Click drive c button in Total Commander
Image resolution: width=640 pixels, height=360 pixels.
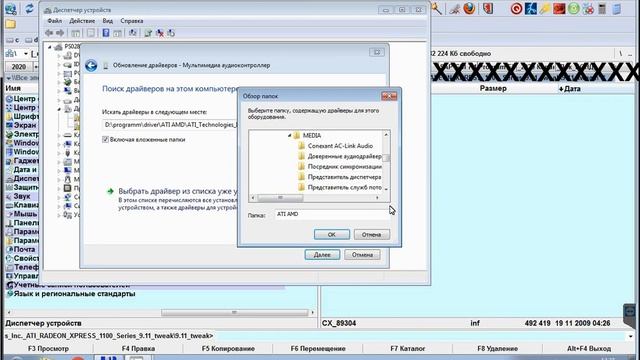13,40
